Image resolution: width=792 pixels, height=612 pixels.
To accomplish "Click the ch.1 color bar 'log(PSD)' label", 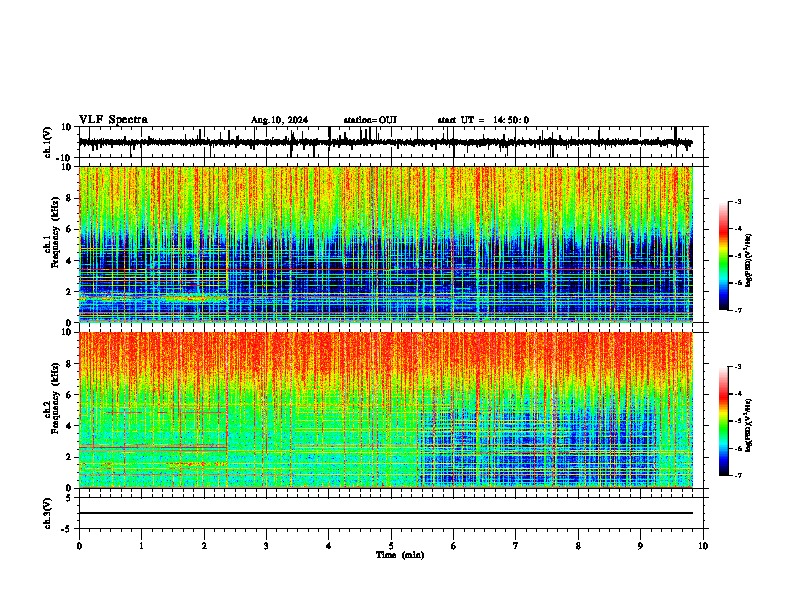I will (x=749, y=261).
